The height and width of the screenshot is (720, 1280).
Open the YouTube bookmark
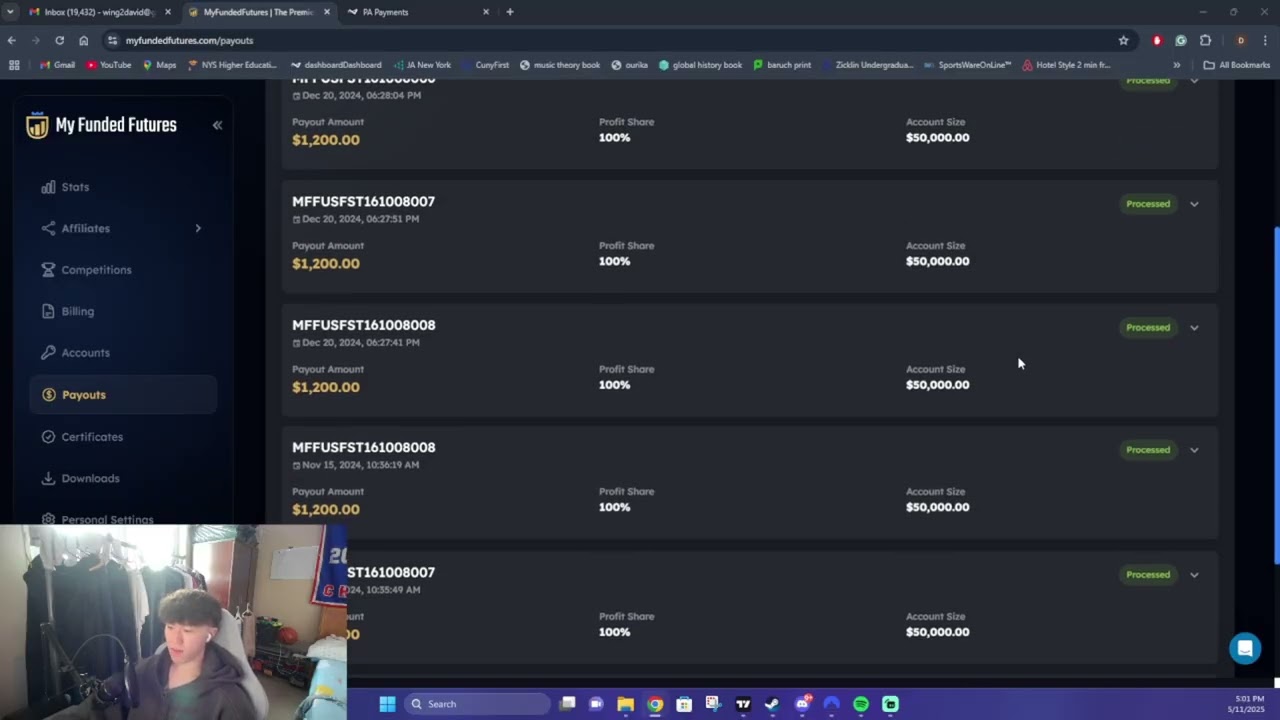(x=108, y=65)
